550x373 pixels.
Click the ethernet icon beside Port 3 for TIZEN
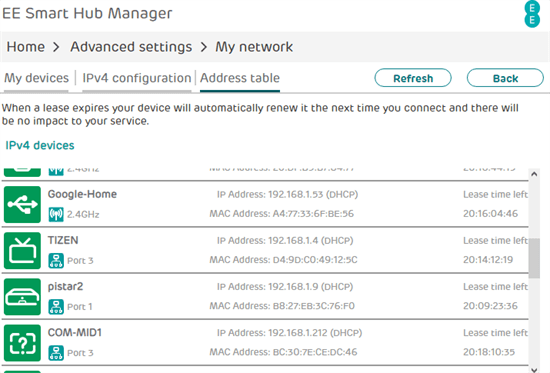pos(56,261)
